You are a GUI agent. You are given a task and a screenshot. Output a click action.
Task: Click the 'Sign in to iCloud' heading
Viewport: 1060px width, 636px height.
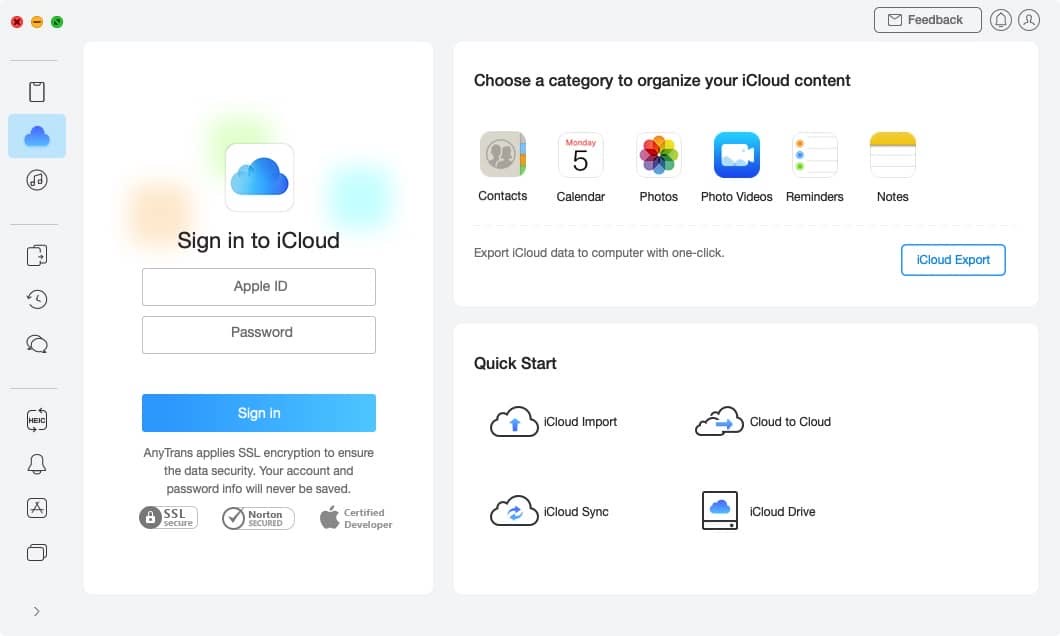258,241
